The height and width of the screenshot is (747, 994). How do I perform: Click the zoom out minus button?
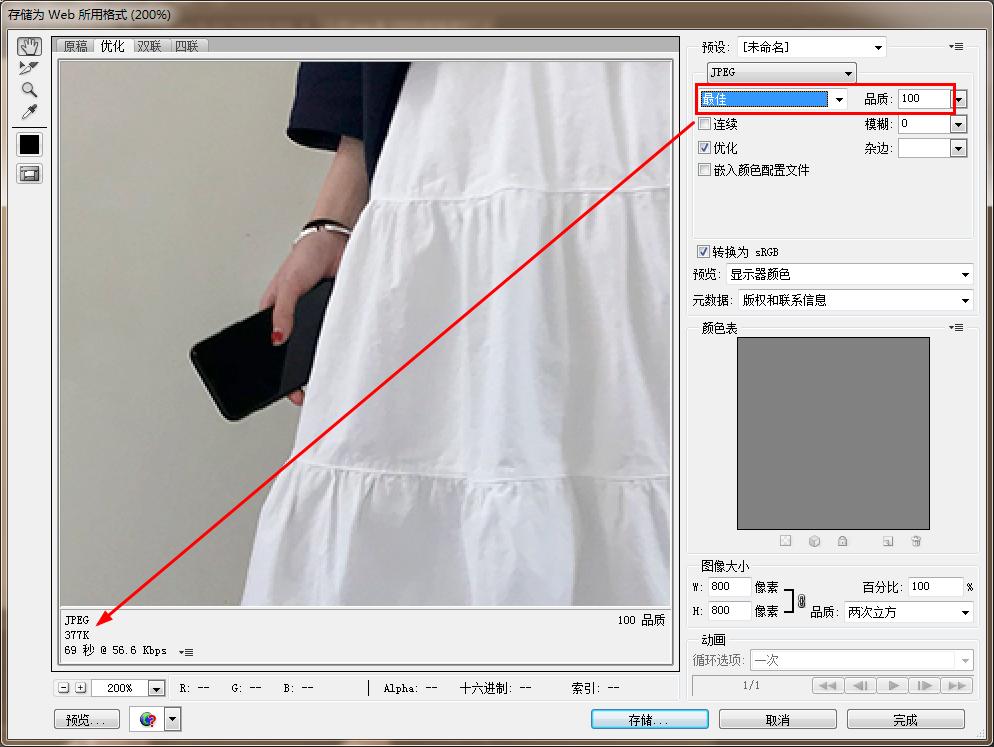(63, 687)
